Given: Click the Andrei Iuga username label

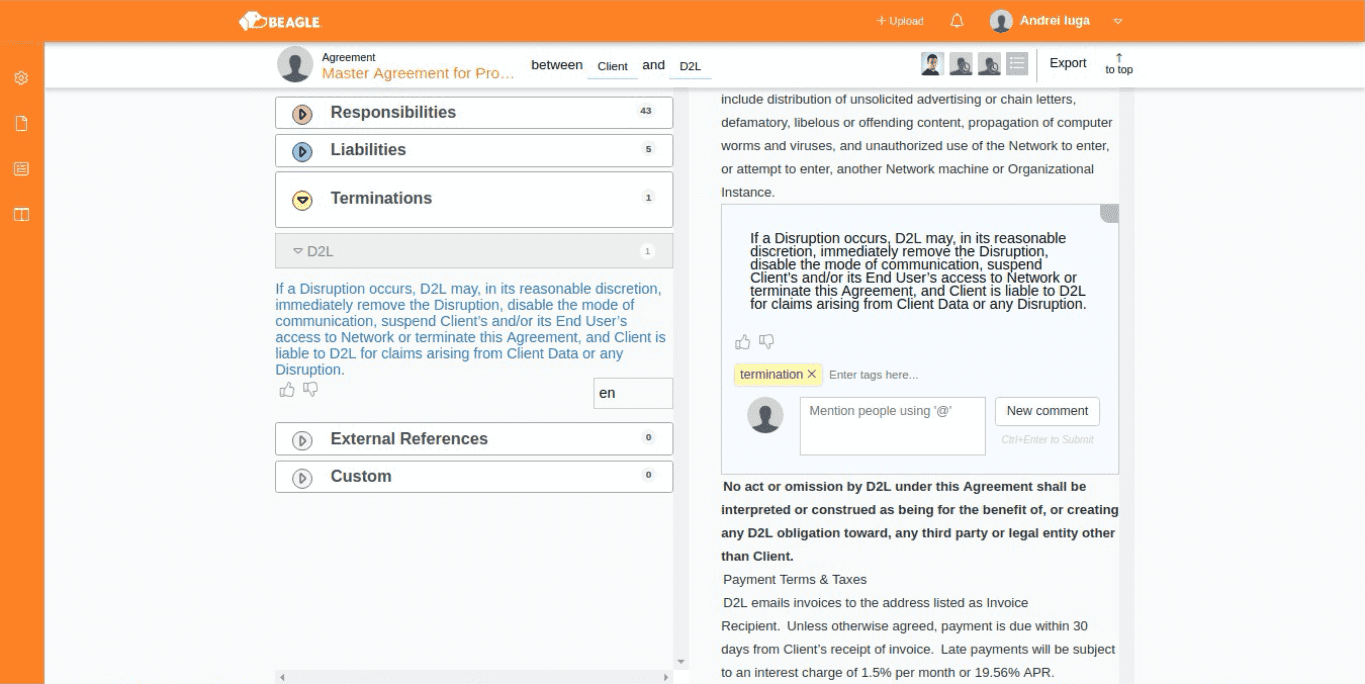Looking at the screenshot, I should (1055, 21).
